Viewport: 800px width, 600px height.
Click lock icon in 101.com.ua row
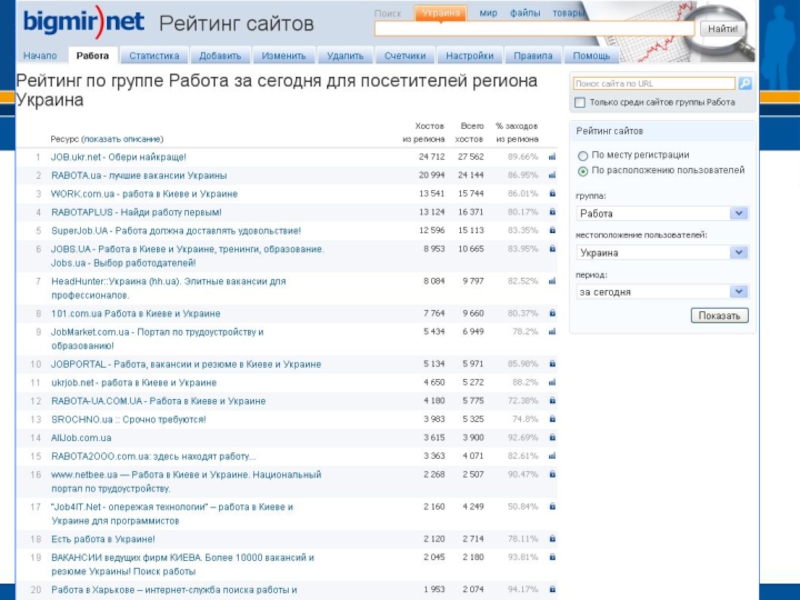[552, 313]
